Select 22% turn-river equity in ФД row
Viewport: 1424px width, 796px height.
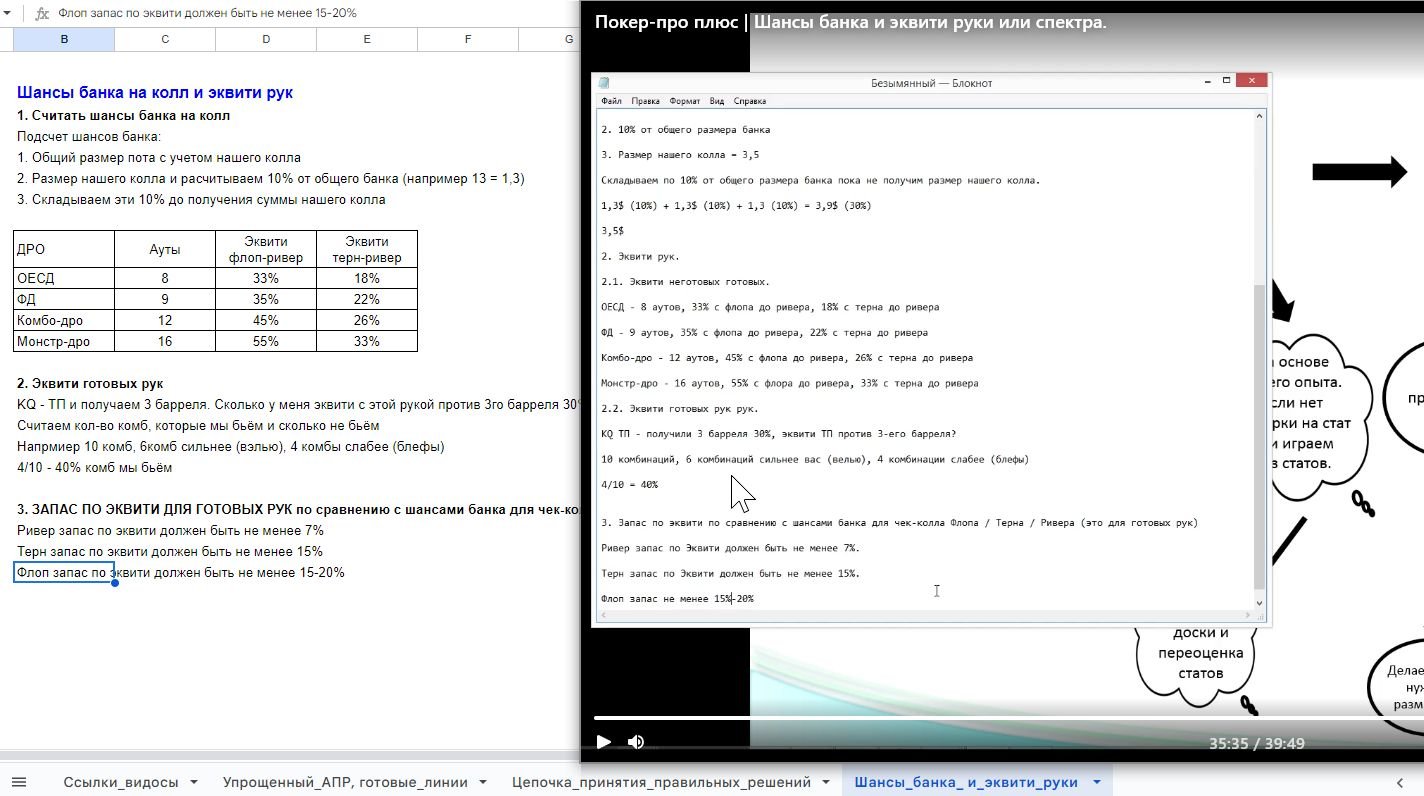pos(367,299)
